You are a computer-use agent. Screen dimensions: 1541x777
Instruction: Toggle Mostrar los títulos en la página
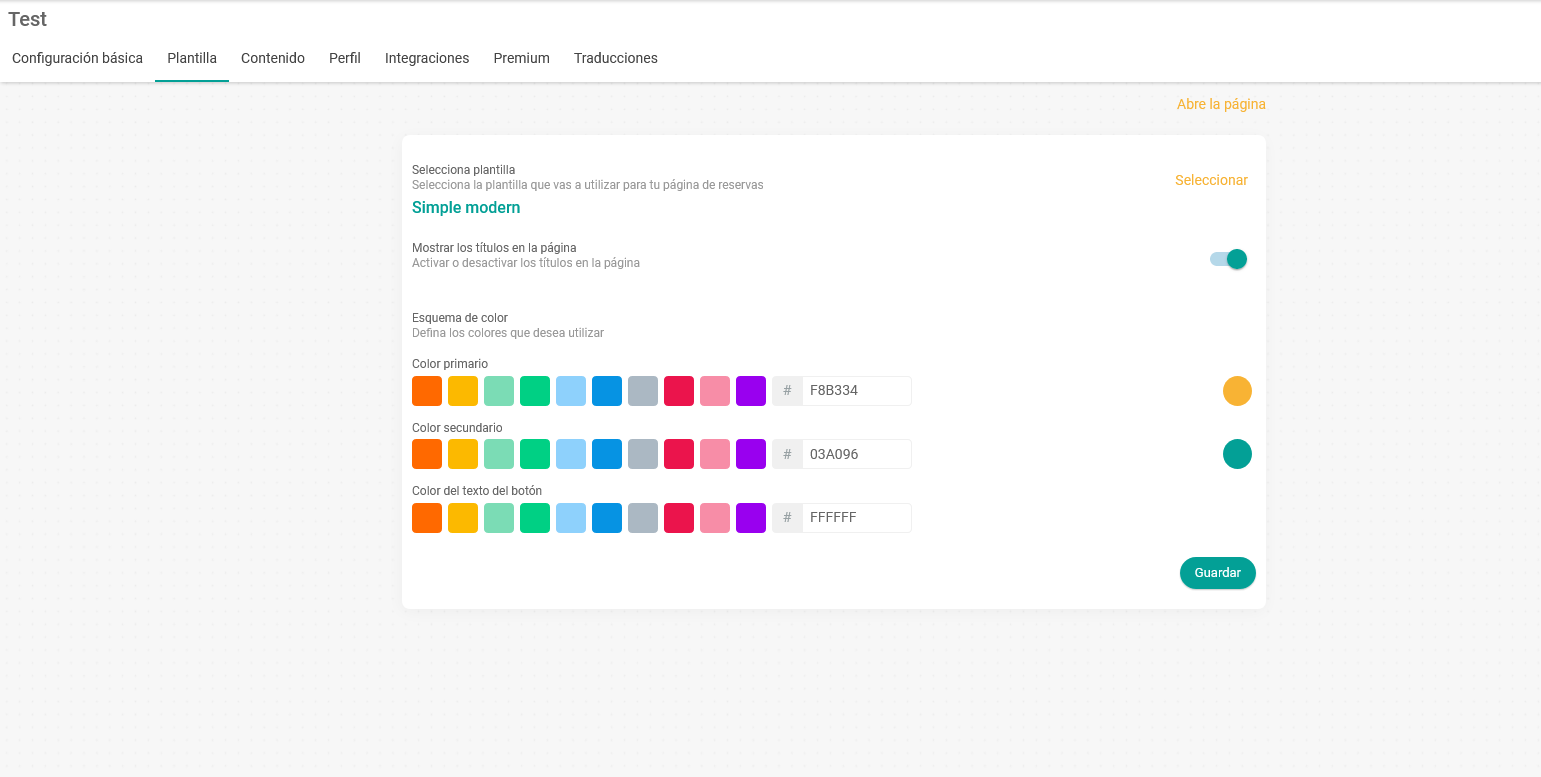pos(1228,259)
